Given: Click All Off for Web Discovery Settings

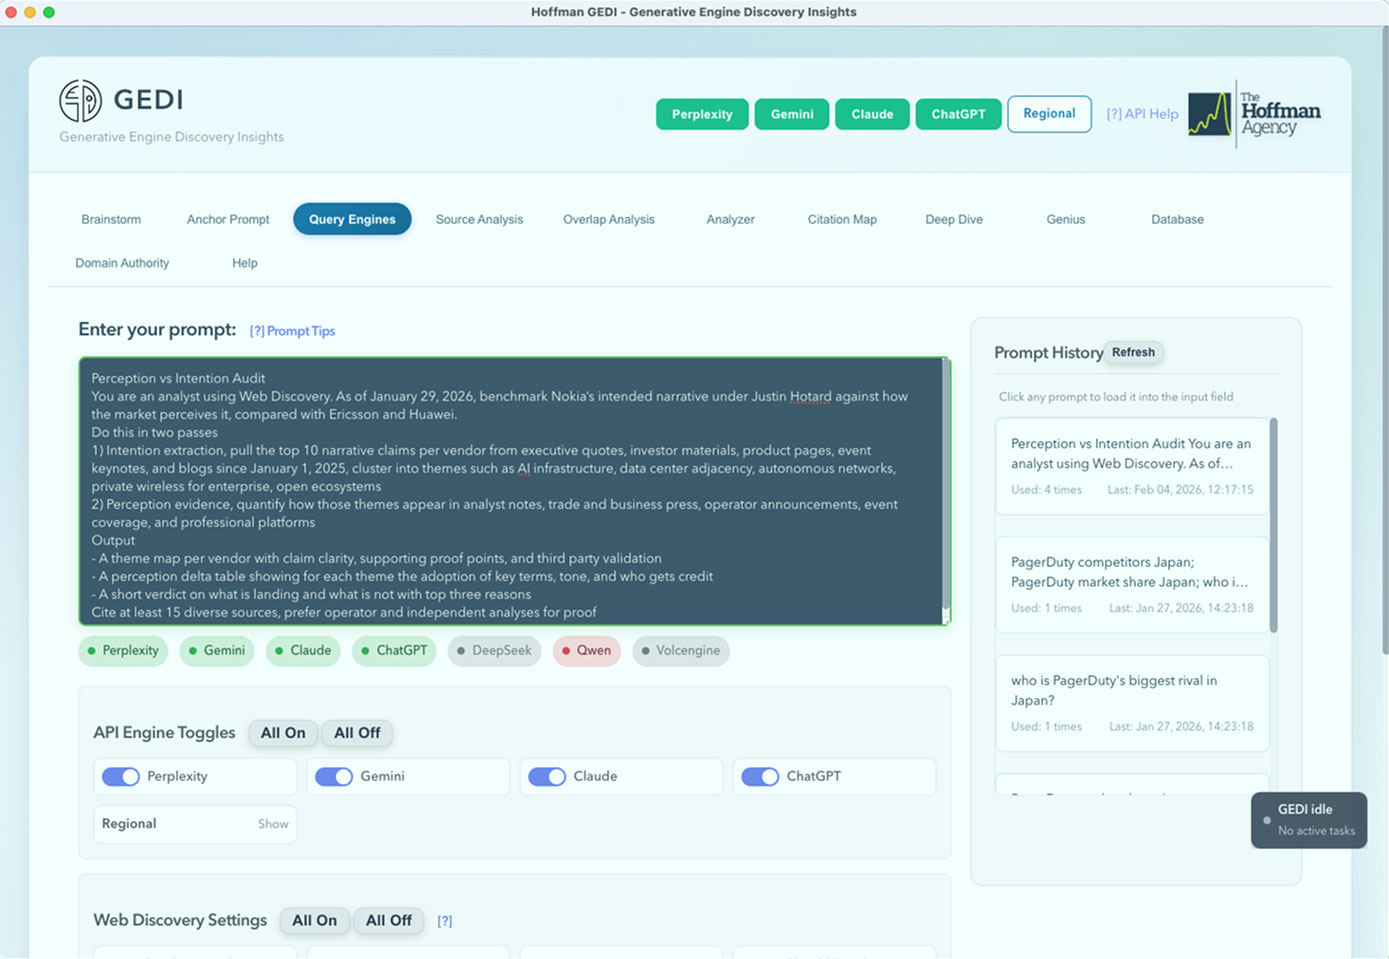Looking at the screenshot, I should tap(388, 921).
